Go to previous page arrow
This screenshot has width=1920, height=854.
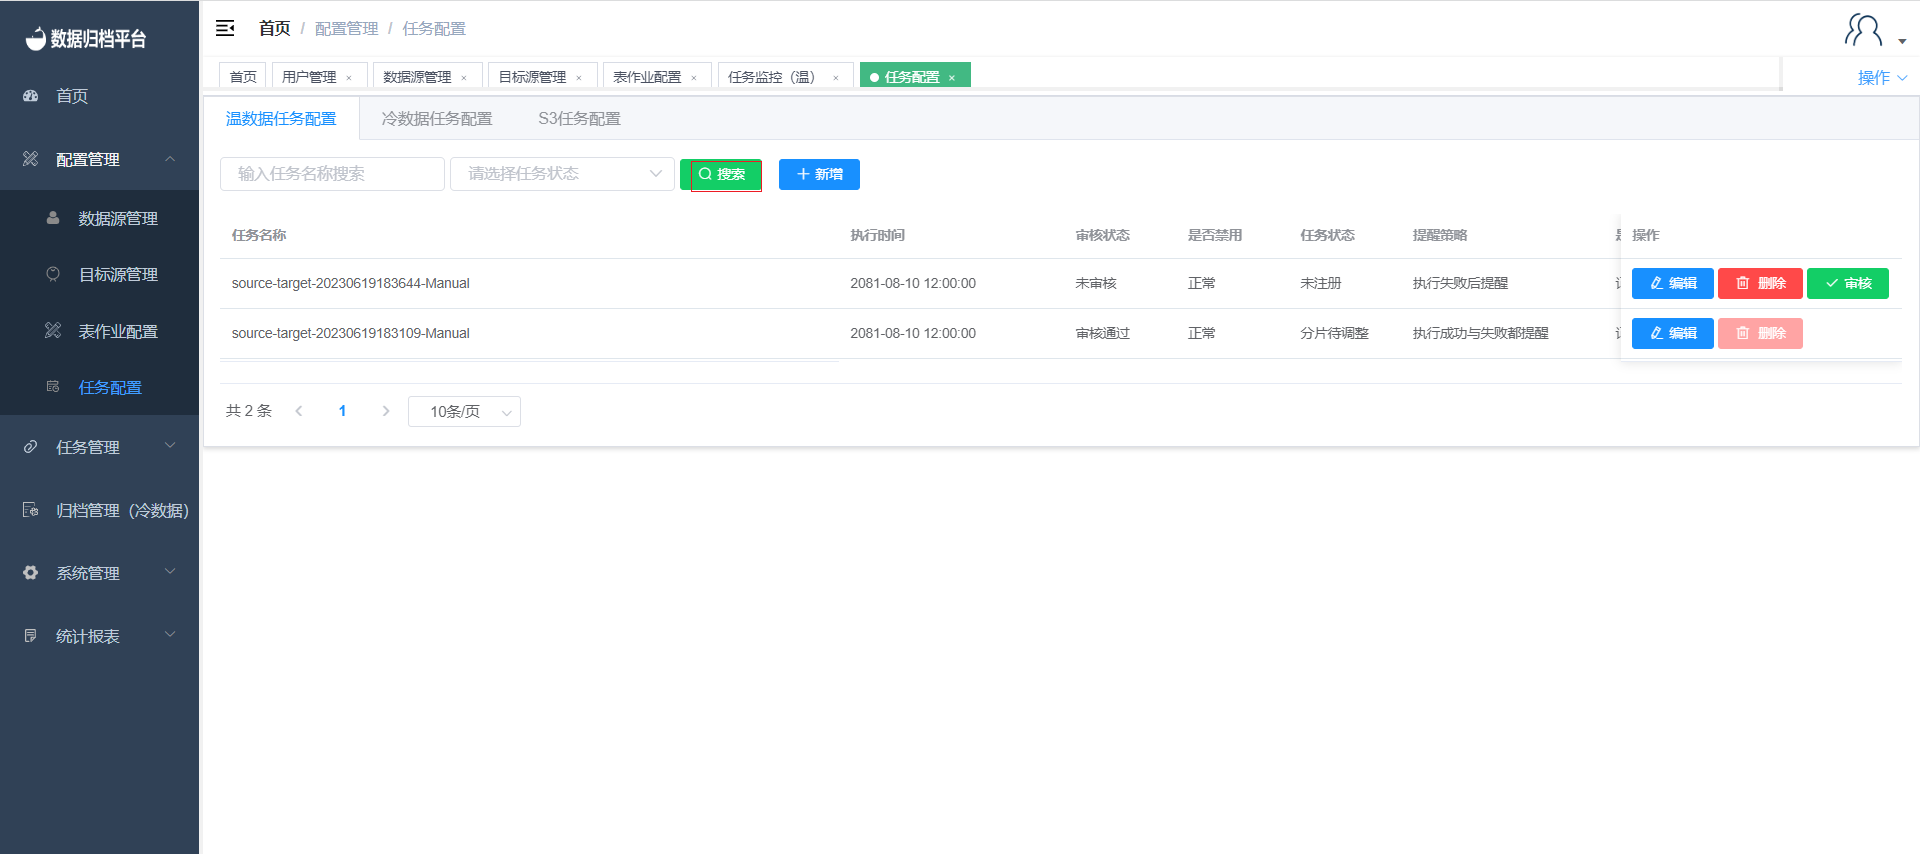tap(298, 411)
